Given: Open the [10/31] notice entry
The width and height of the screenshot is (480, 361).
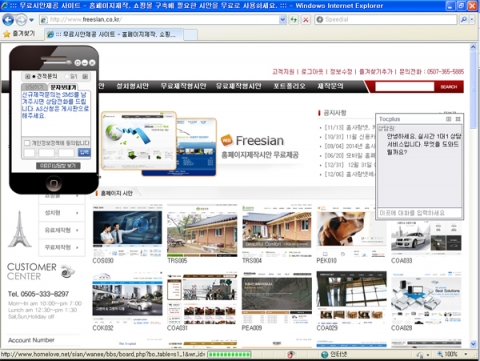Looking at the screenshot, I should pyautogui.click(x=350, y=137).
